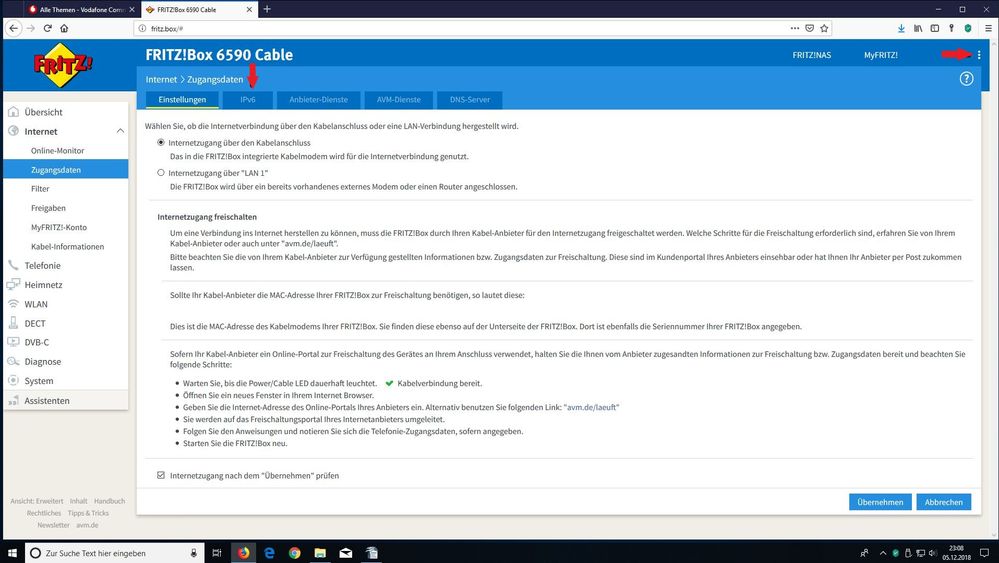Screen dimensions: 999x563
Task: Click the Windows search box
Action: [115, 553]
